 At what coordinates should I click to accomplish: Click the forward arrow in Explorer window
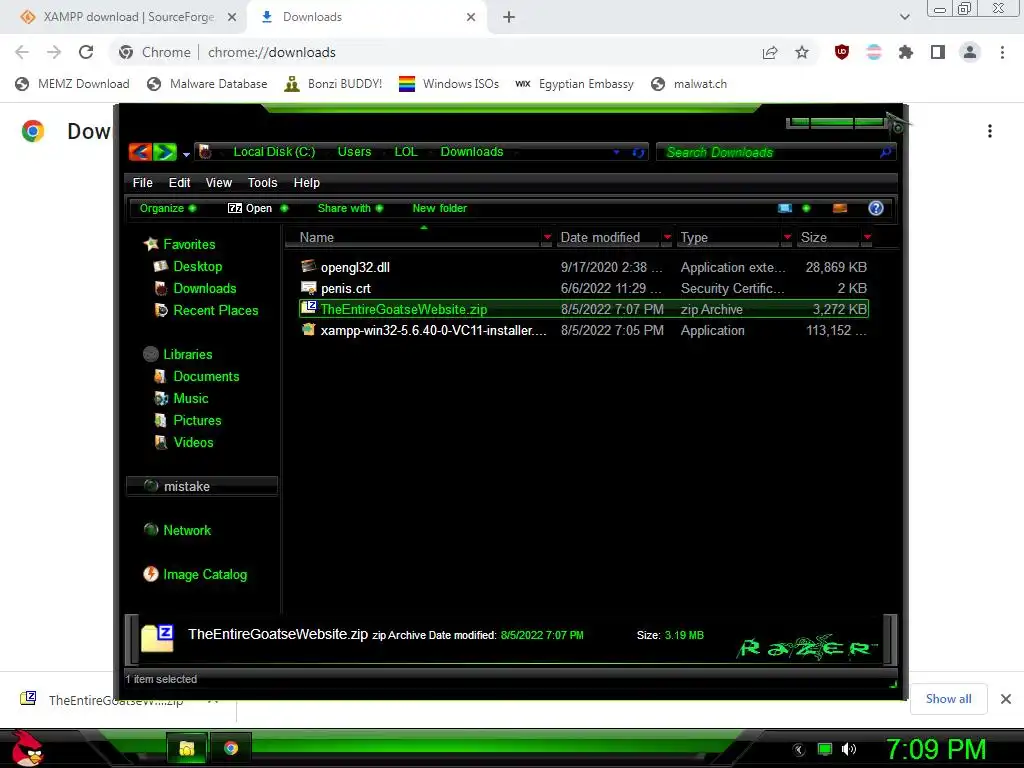click(165, 152)
